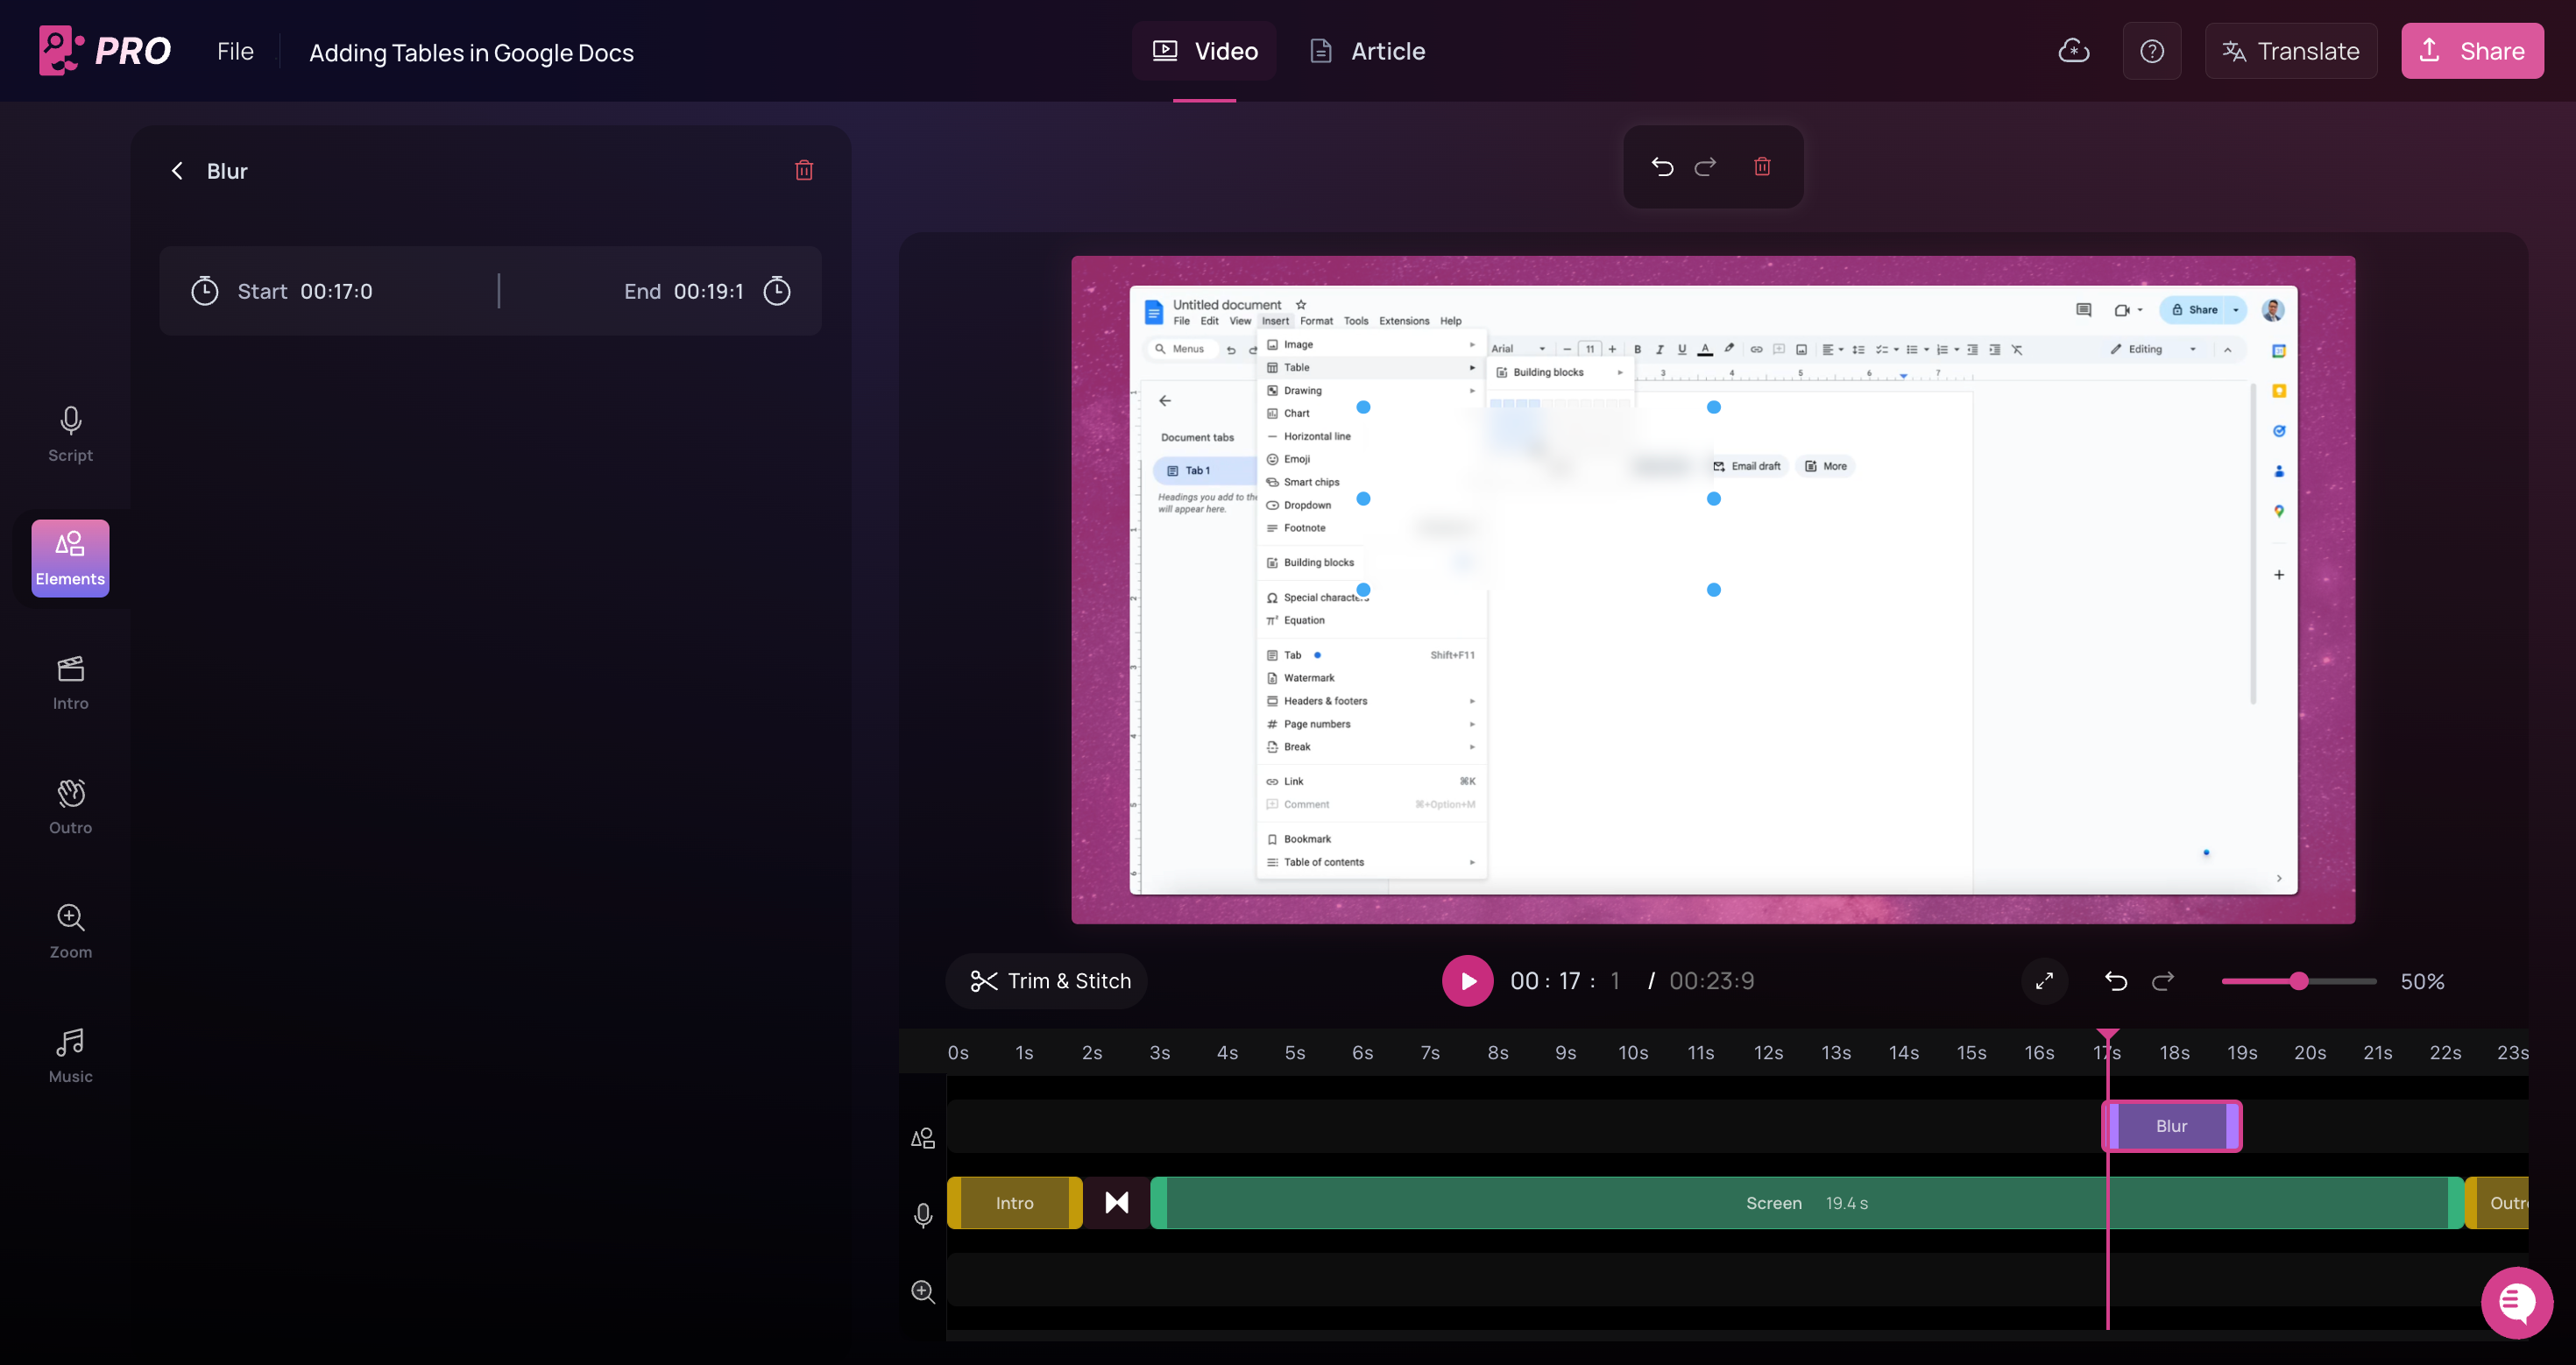Open the File menu
The height and width of the screenshot is (1365, 2576).
click(235, 51)
